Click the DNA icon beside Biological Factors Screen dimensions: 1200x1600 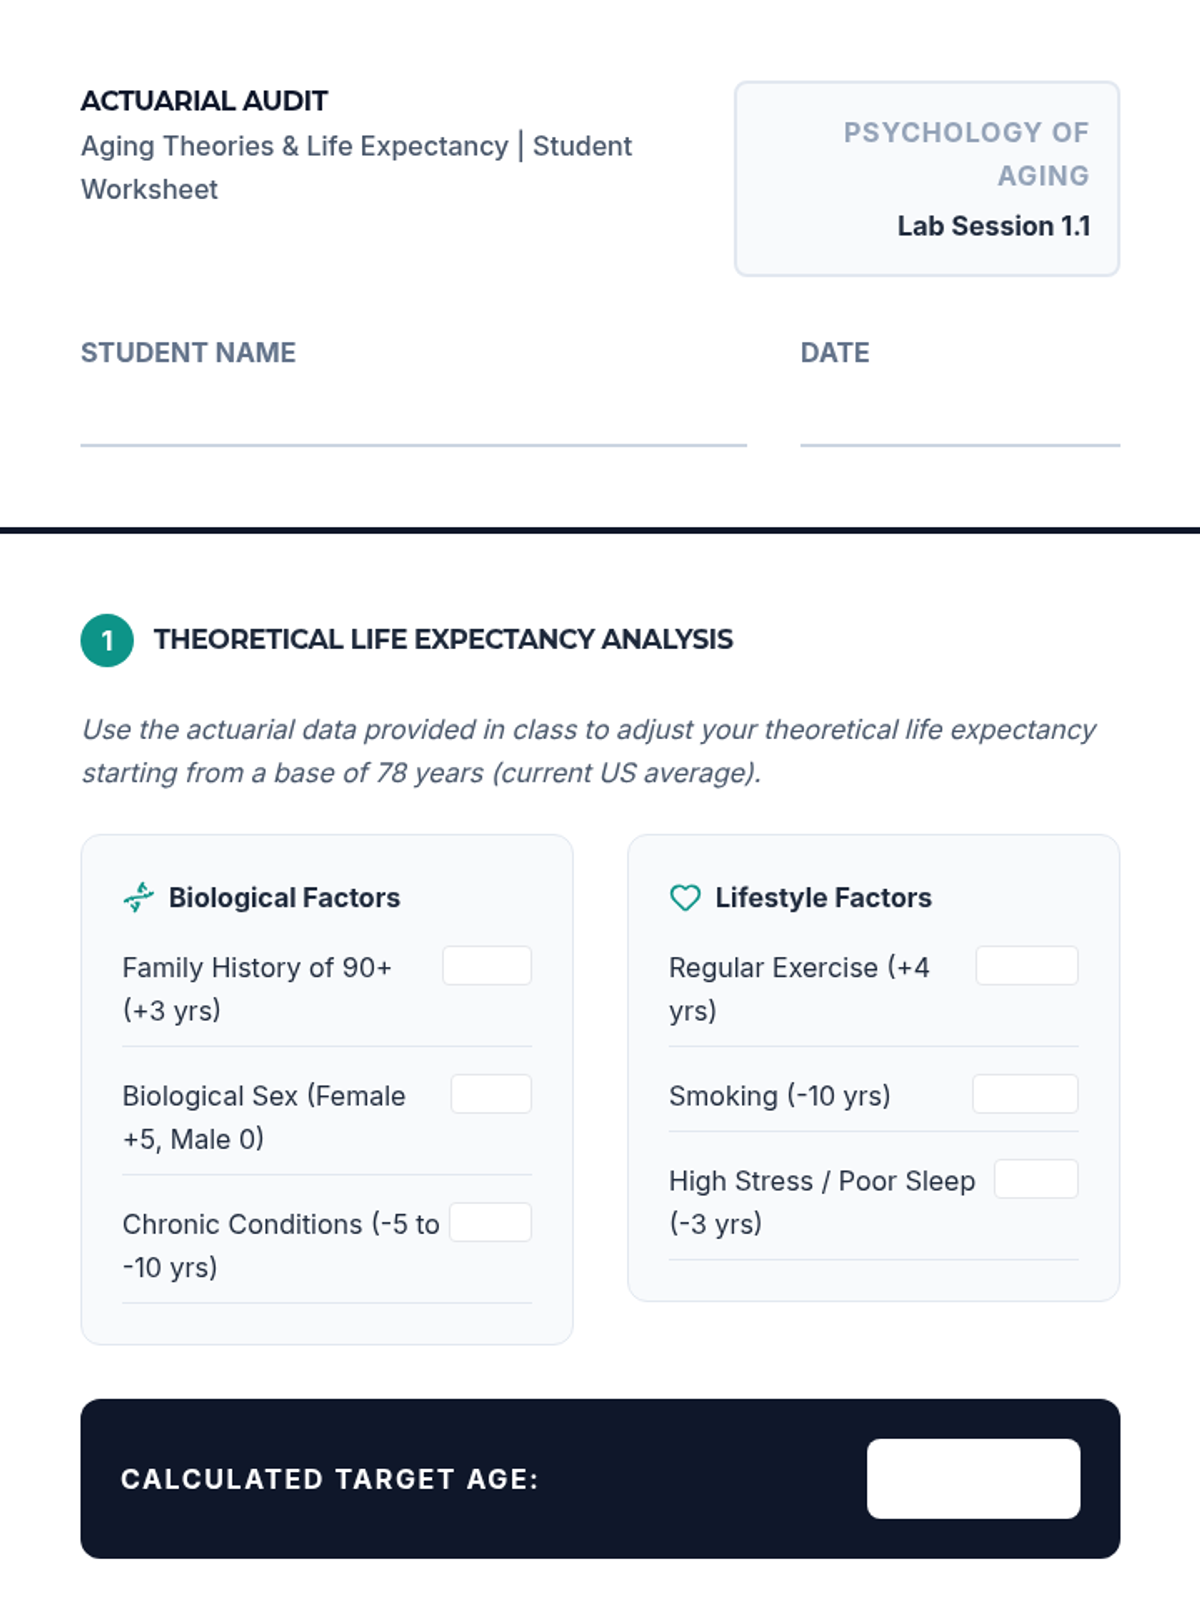pyautogui.click(x=138, y=897)
